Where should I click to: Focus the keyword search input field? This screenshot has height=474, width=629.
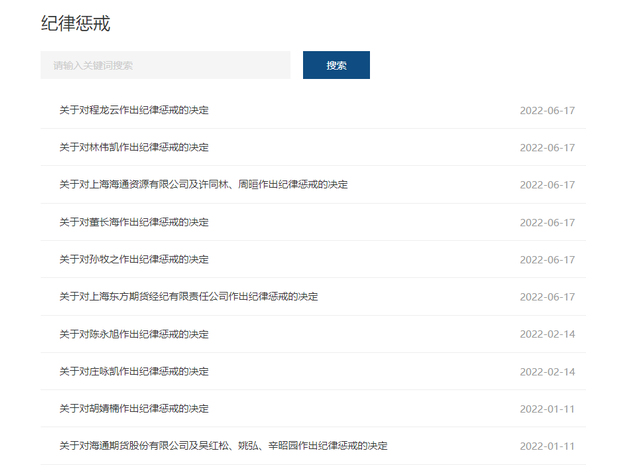(165, 65)
